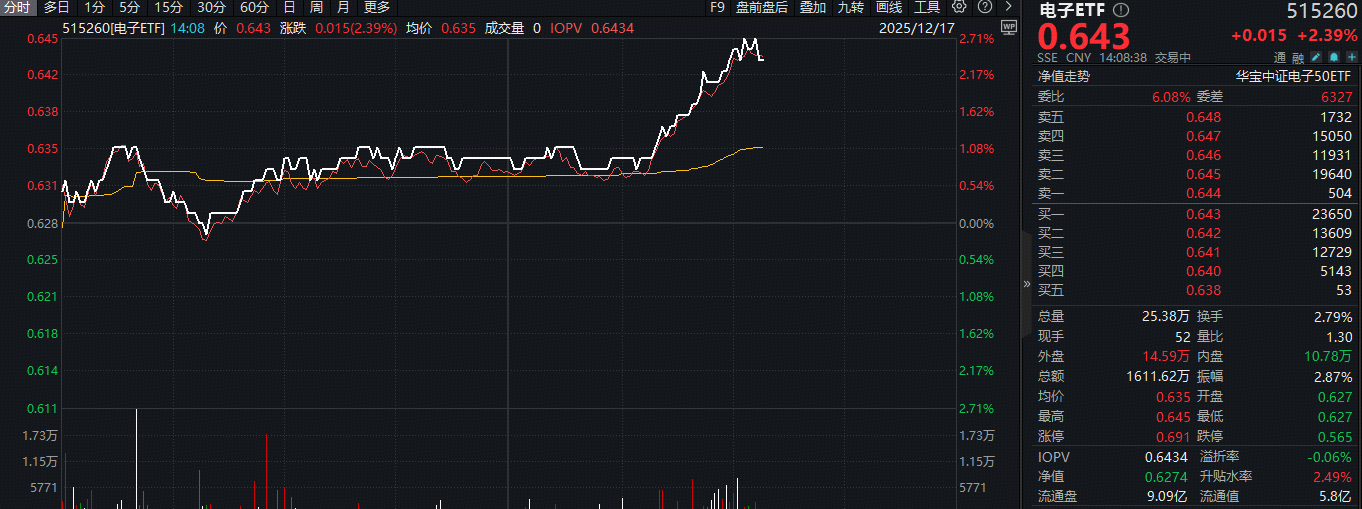Switch to the 5分 chart tab
1362x509 pixels.
click(x=130, y=7)
